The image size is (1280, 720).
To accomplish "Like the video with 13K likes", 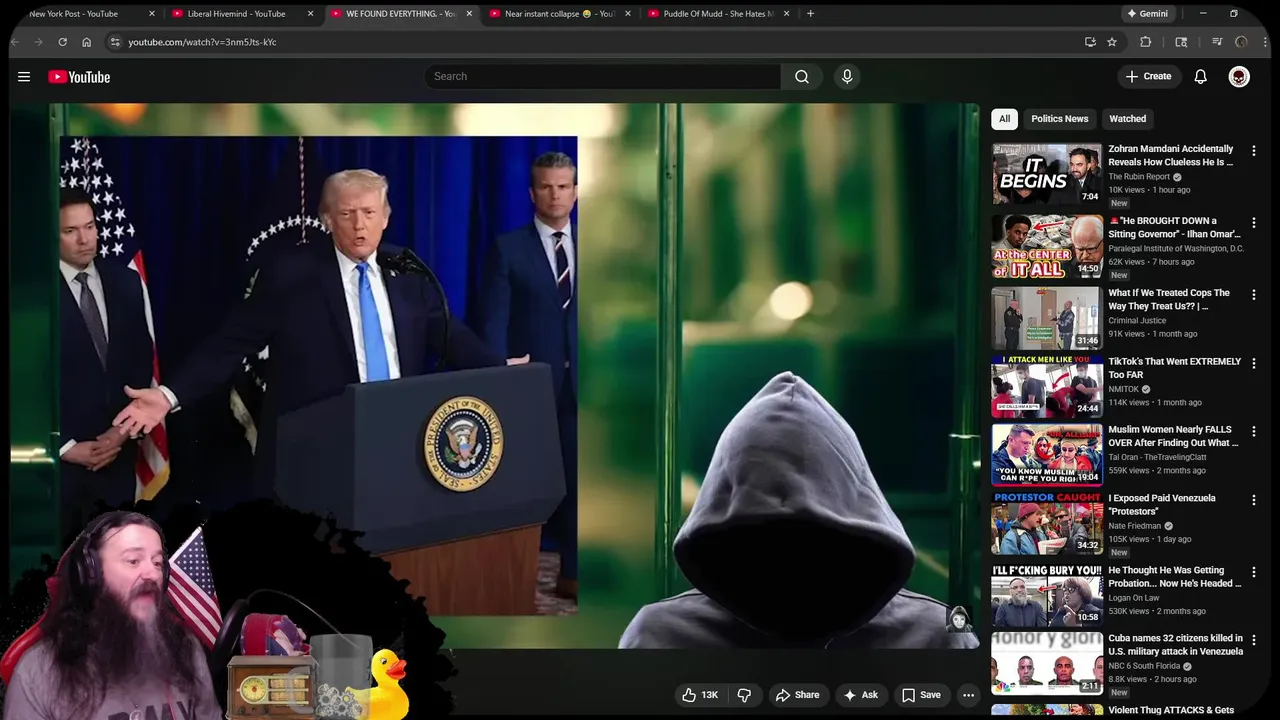I will coord(700,695).
